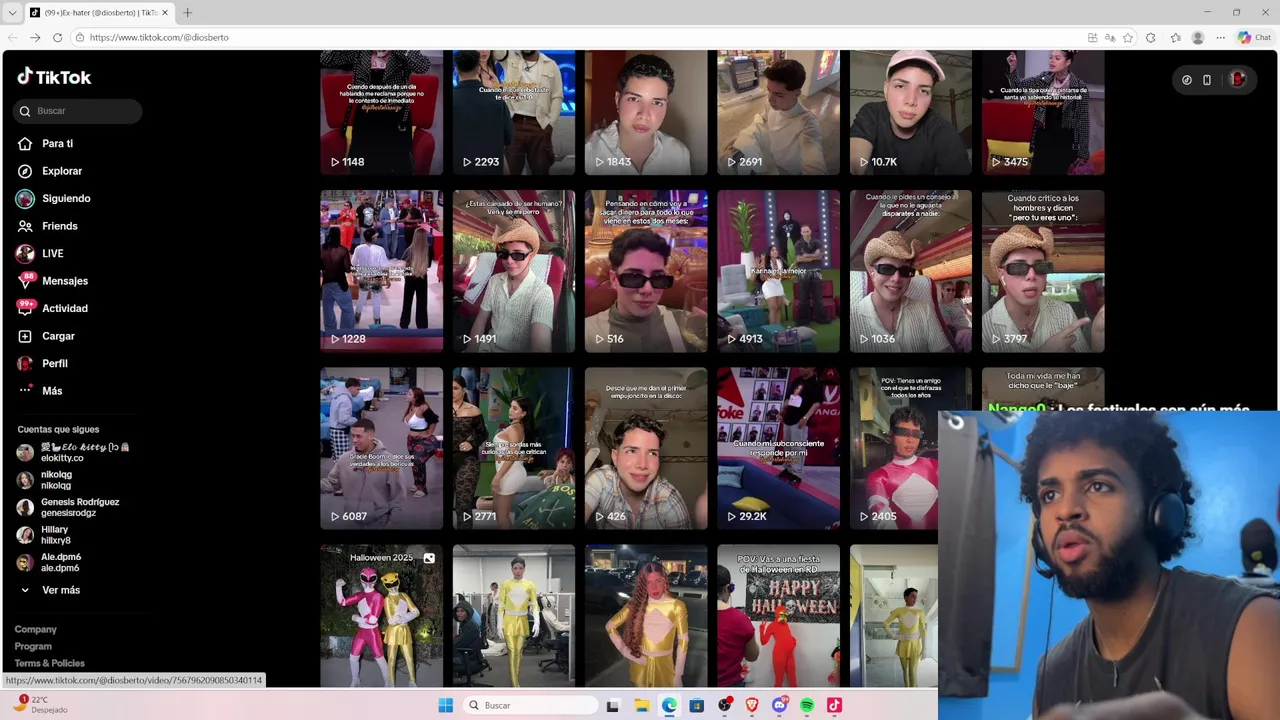
Task: Open Spotify from the taskbar
Action: click(807, 705)
